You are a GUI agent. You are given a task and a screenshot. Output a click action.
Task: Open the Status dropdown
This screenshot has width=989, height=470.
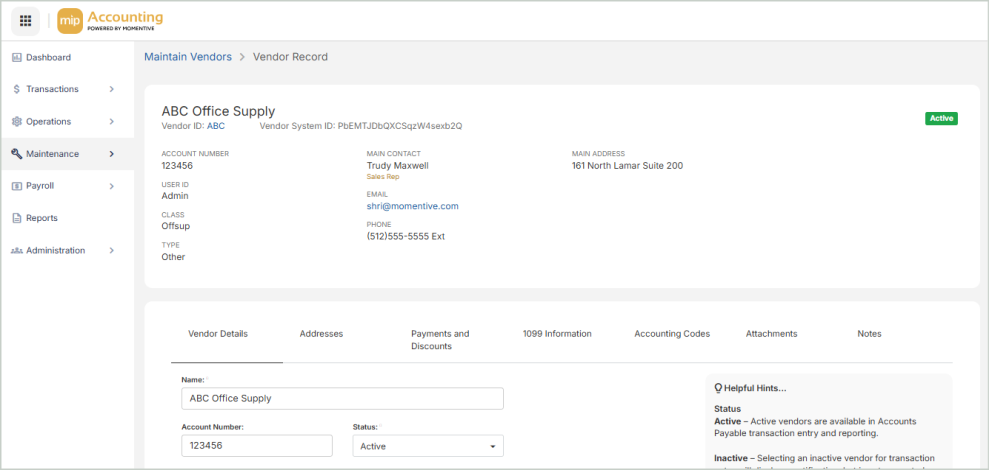tap(428, 446)
